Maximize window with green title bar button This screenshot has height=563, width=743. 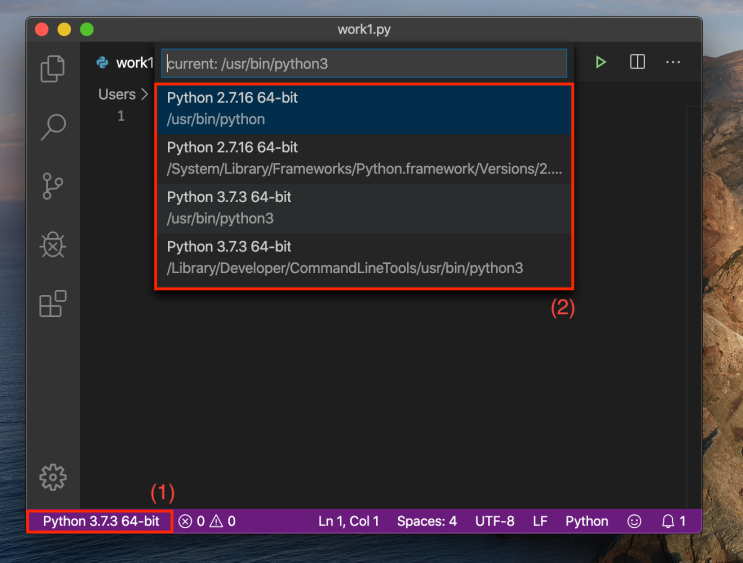(x=87, y=29)
